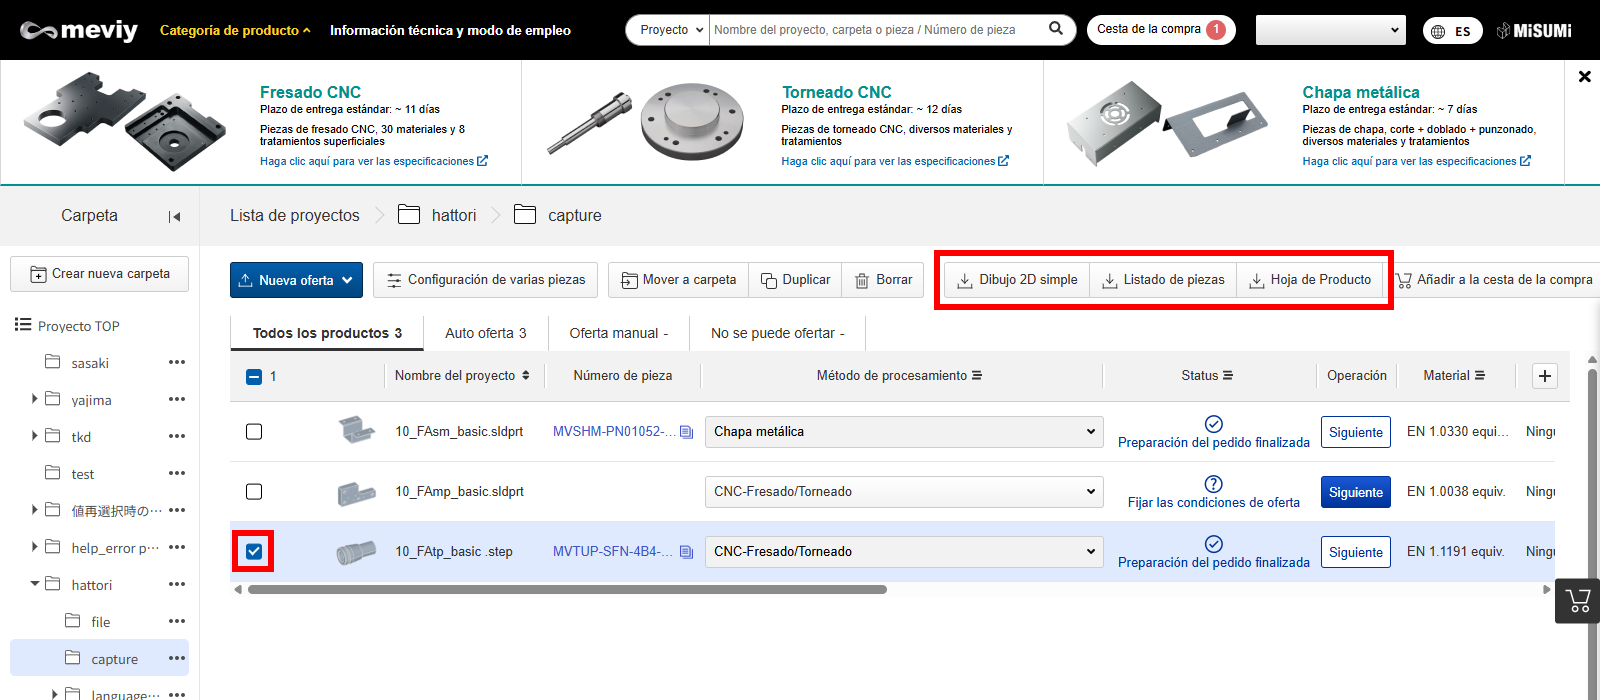Viewport: 1600px width, 700px height.
Task: Click the horizontal table scrollbar
Action: click(x=567, y=589)
